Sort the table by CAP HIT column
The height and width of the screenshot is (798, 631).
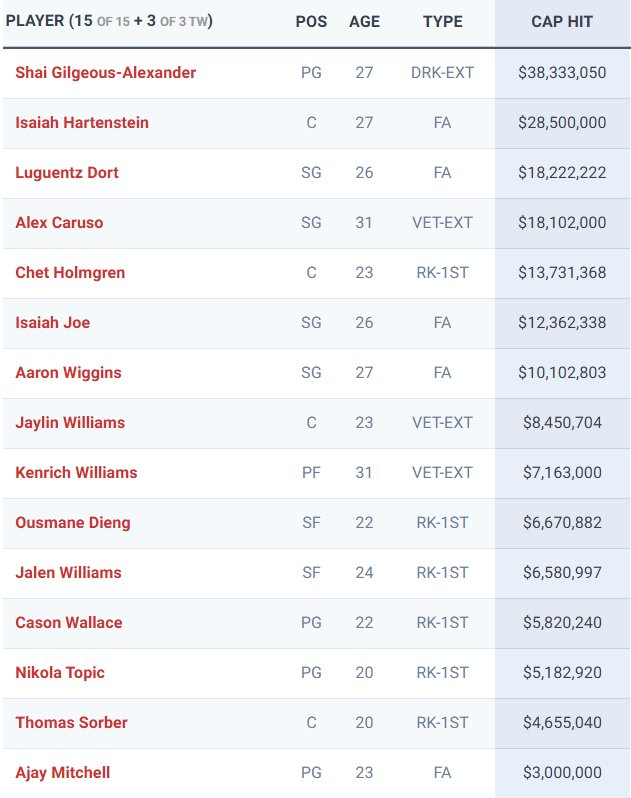(562, 22)
